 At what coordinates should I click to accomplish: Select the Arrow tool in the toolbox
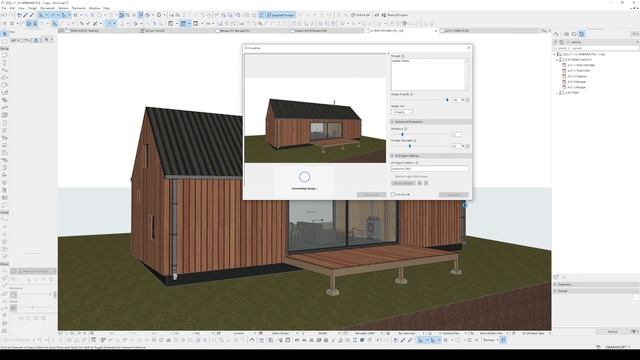pos(4,34)
